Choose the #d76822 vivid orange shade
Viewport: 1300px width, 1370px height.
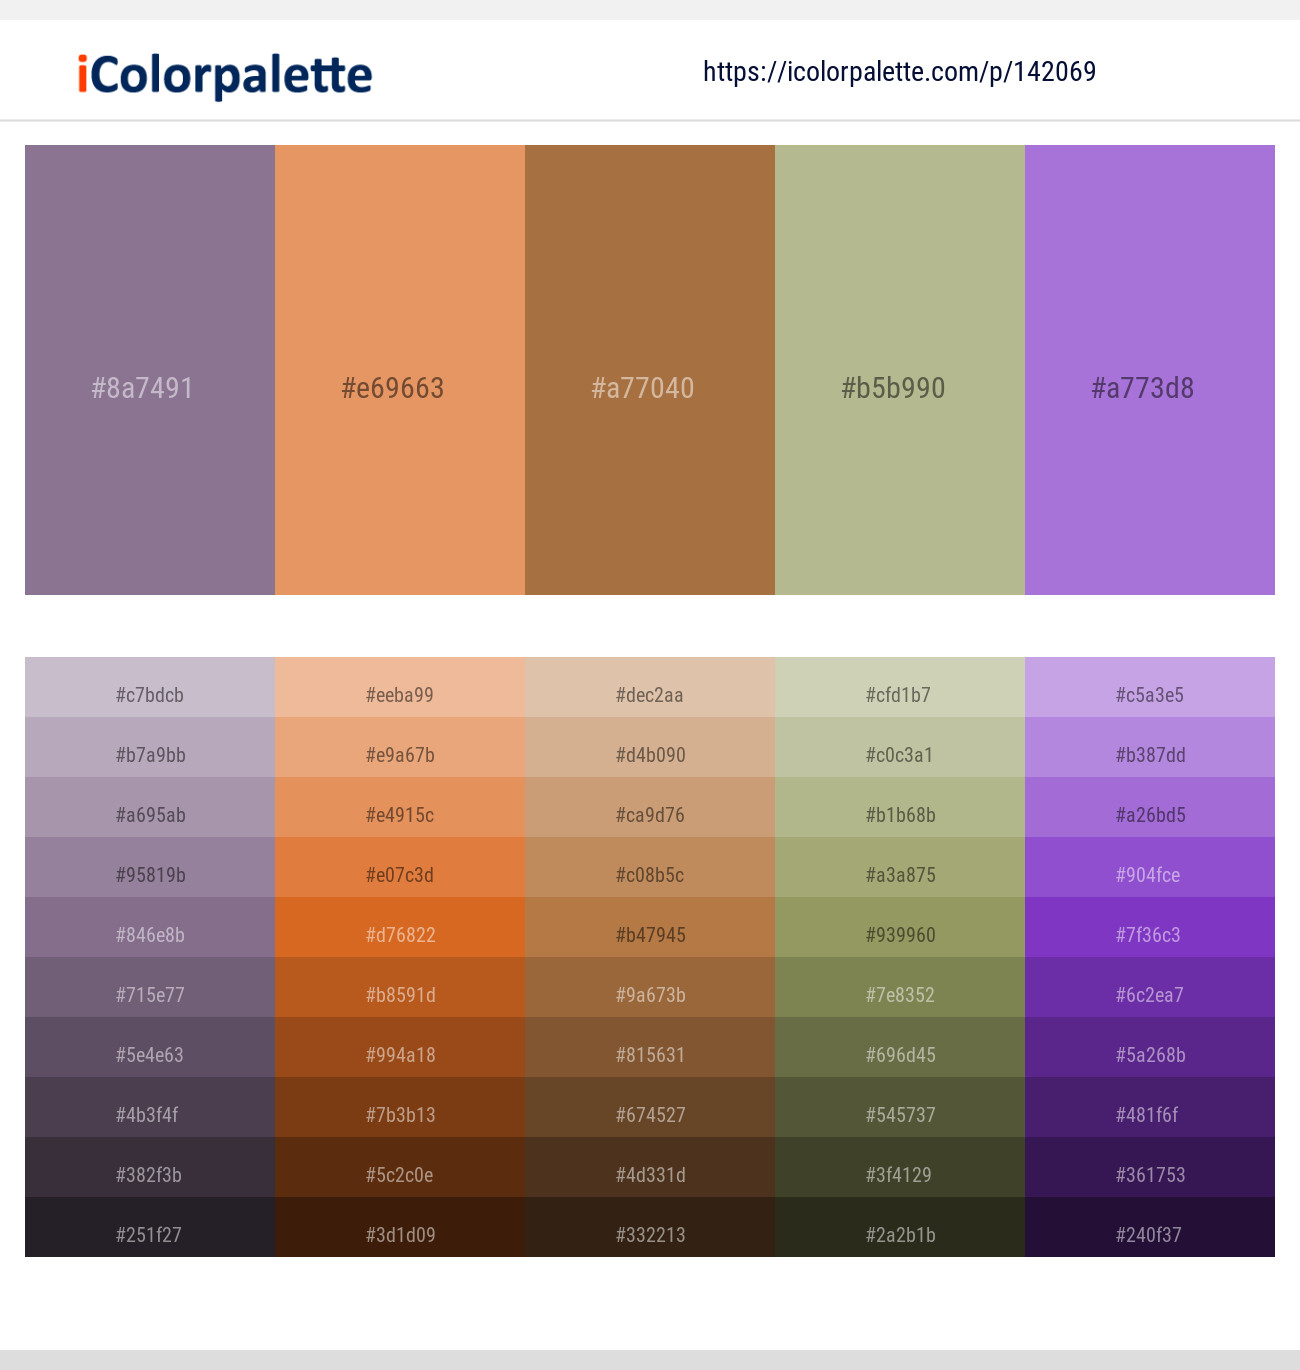click(x=400, y=927)
